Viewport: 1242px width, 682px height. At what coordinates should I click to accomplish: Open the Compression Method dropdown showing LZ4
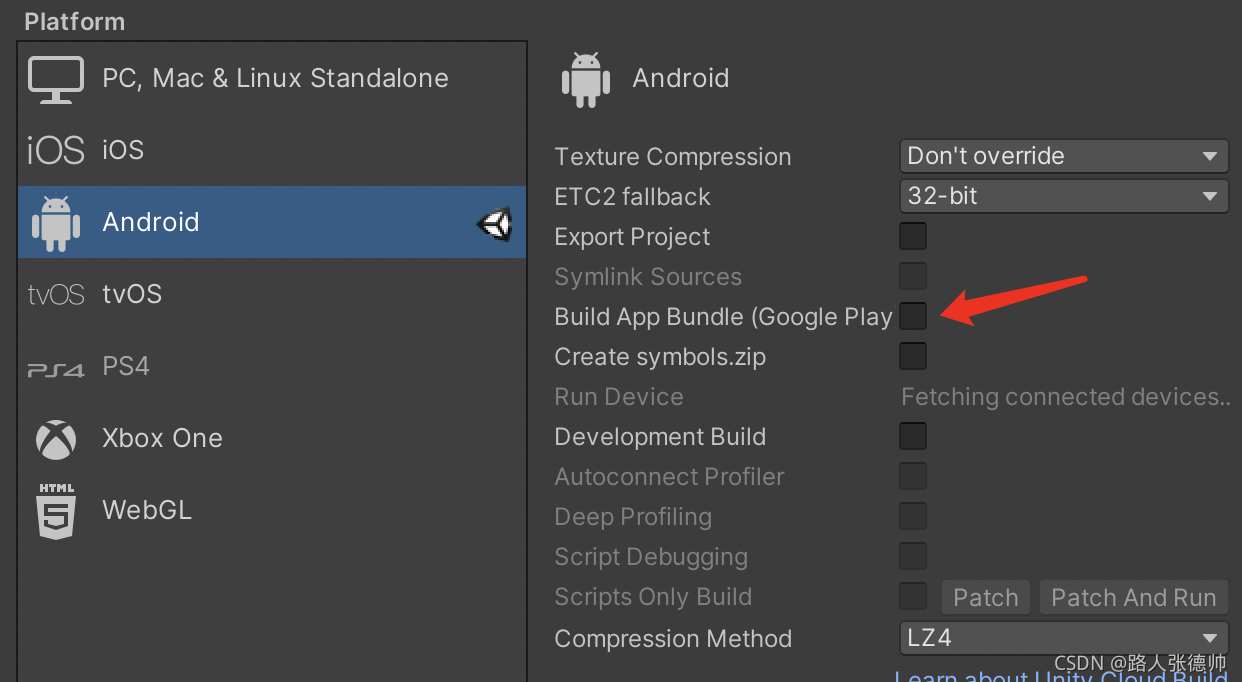[1063, 638]
